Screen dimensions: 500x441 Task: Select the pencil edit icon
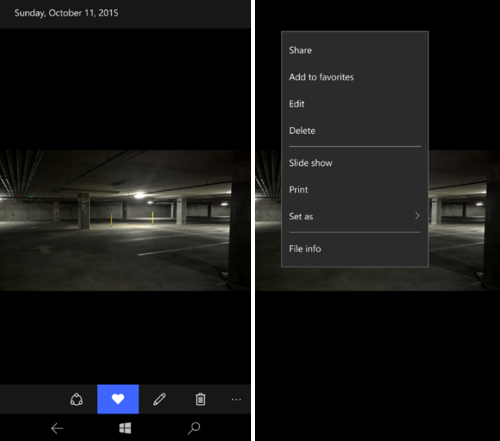coord(159,399)
